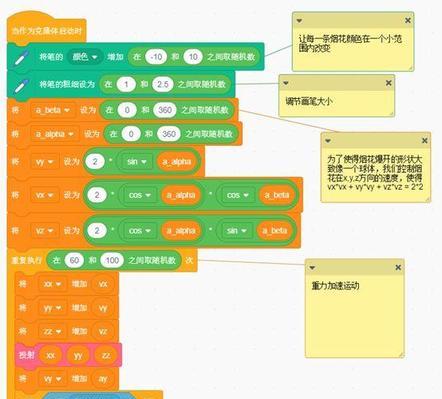Open cos dropdown before a_alpha in vx block
The image size is (442, 399).
pyautogui.click(x=139, y=195)
